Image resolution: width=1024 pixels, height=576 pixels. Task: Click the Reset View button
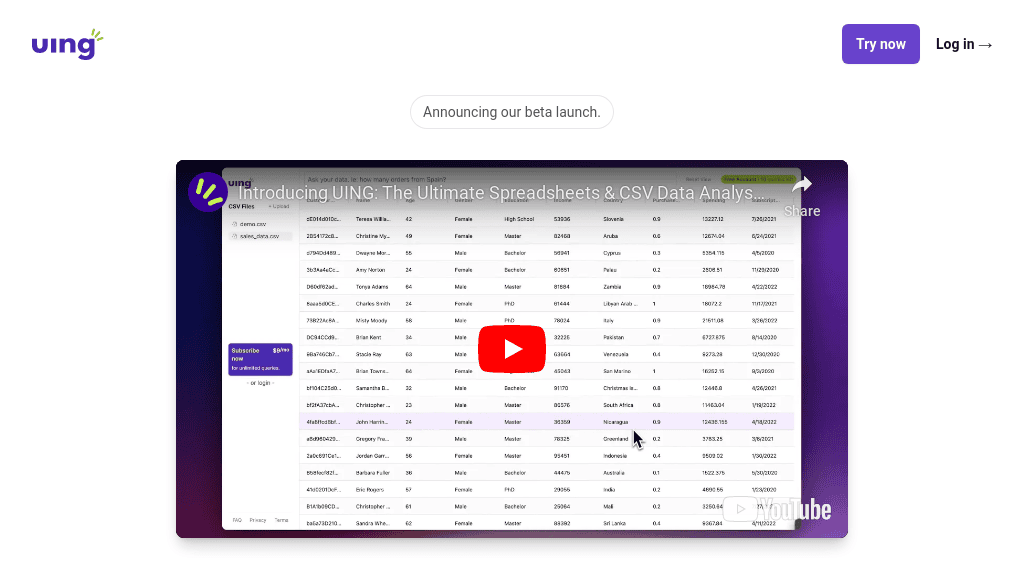pos(699,178)
